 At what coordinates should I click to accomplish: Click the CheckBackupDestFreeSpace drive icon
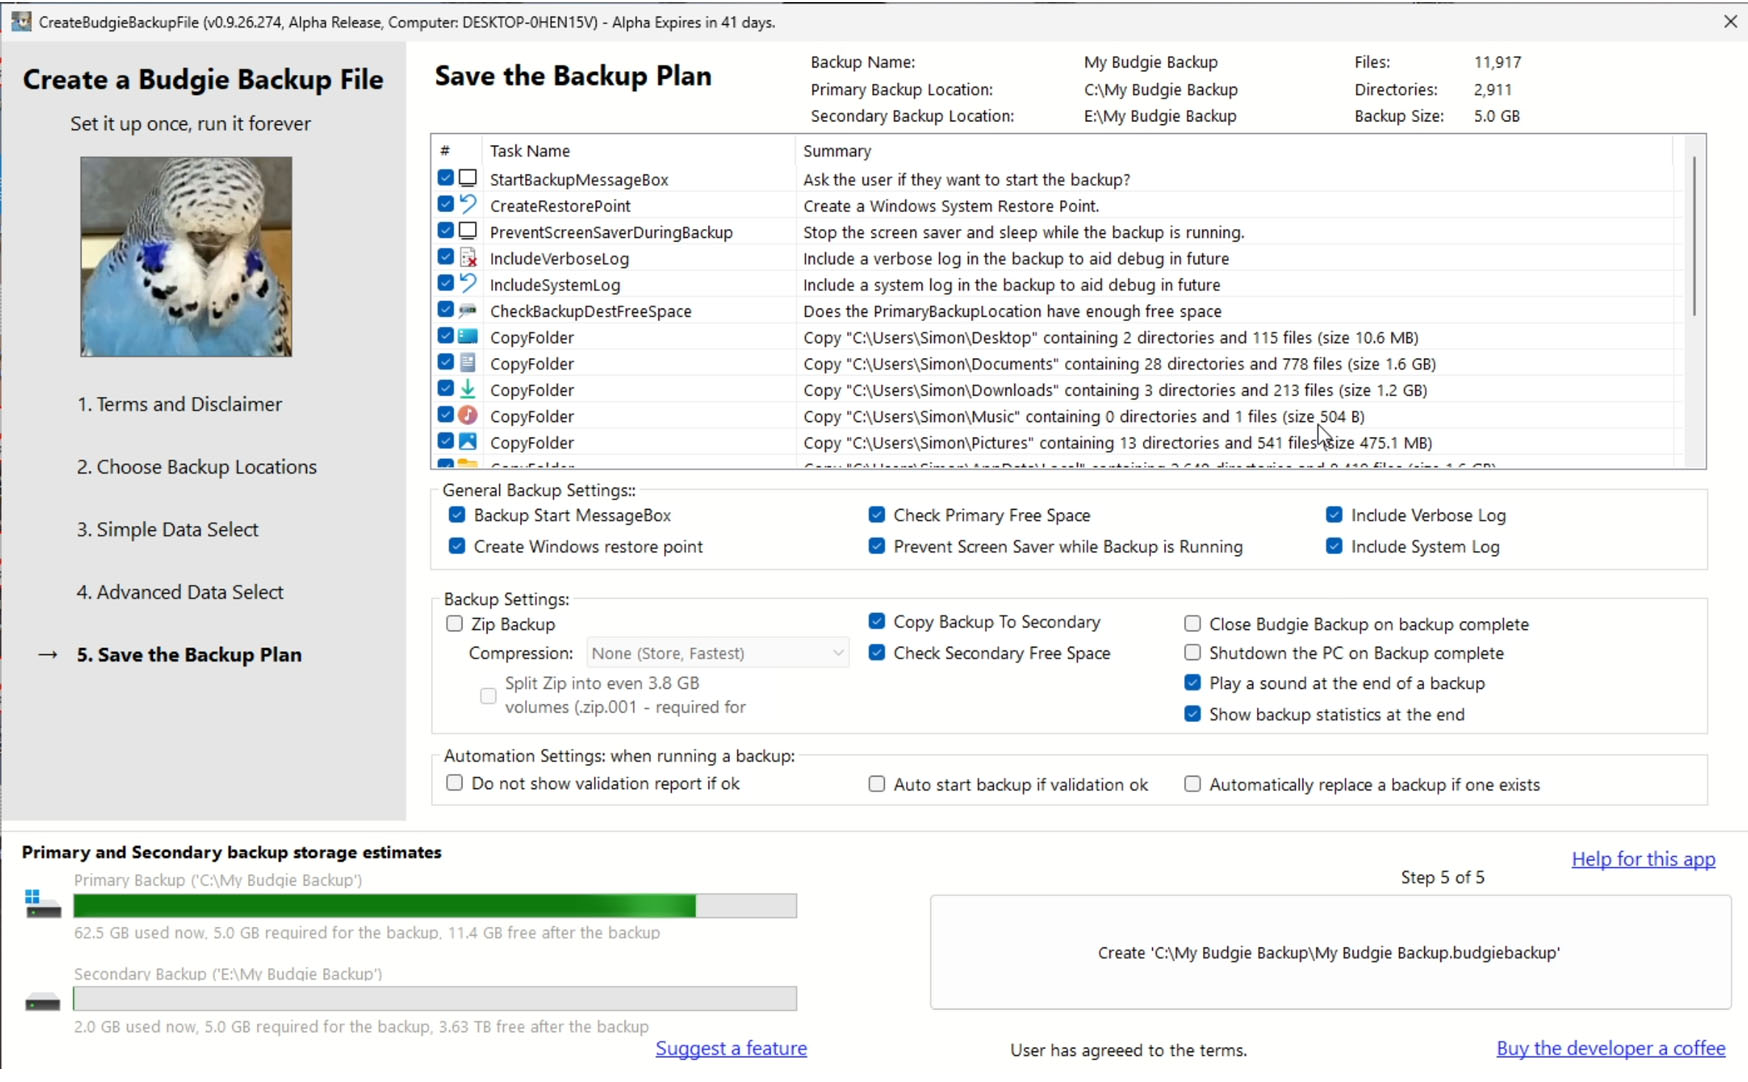[467, 310]
